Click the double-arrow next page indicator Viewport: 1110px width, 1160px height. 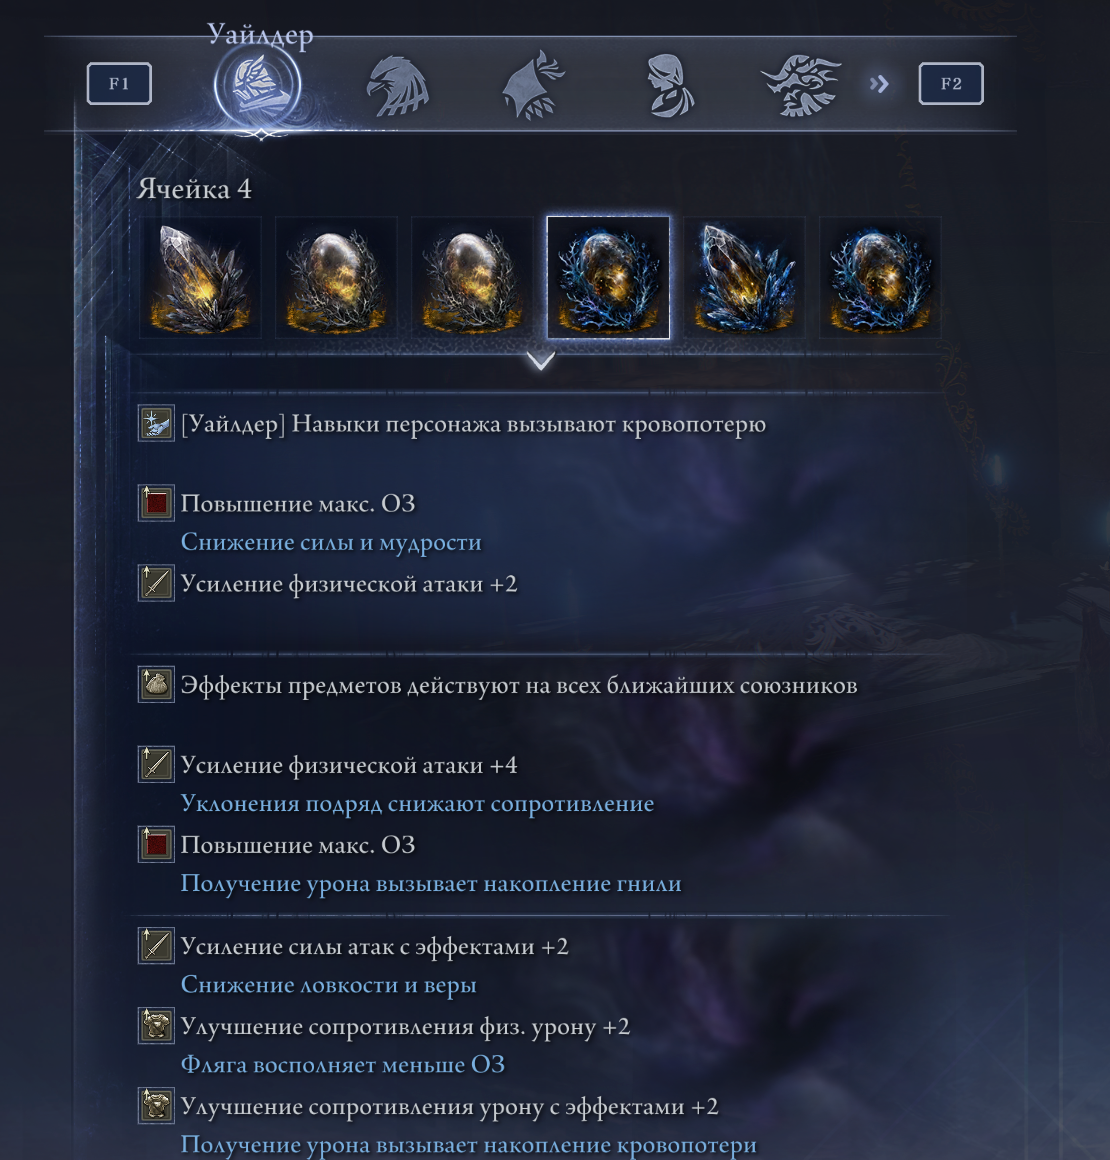click(x=879, y=84)
